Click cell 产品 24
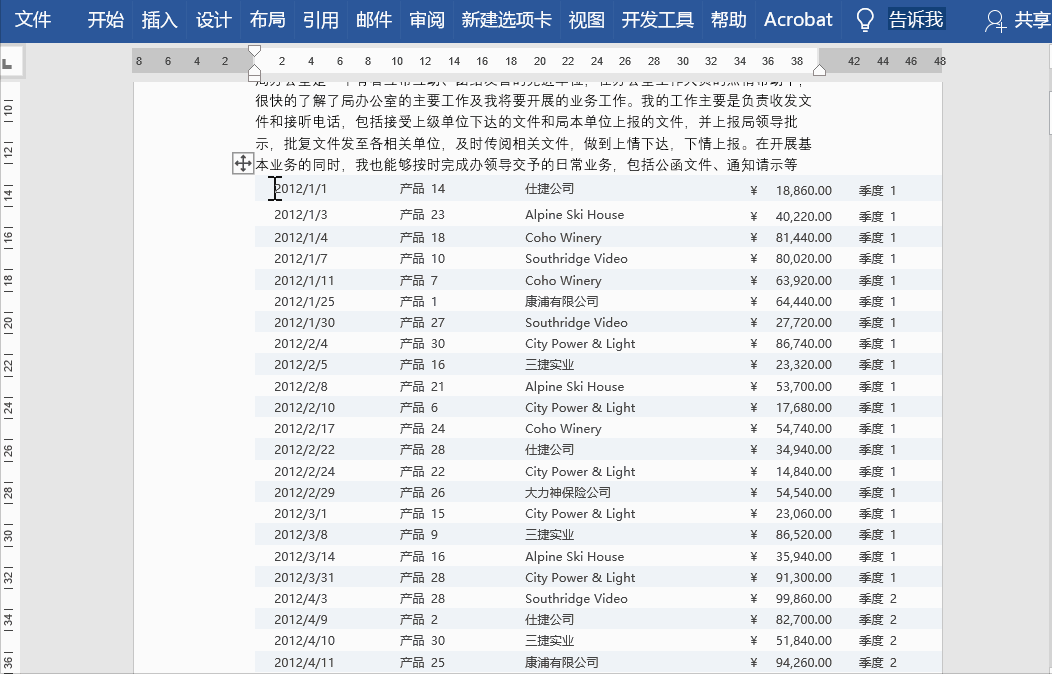 [422, 429]
